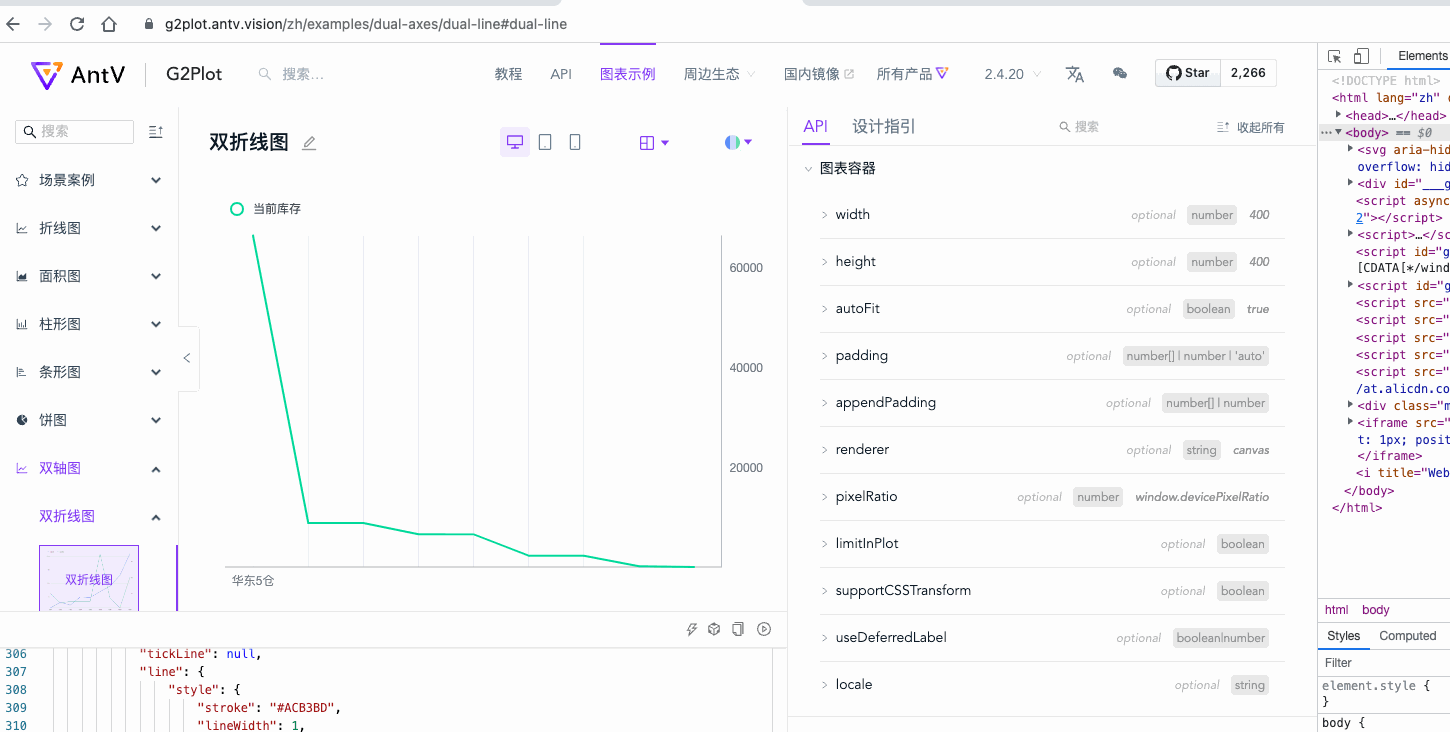Viewport: 1450px width, 732px height.
Task: Select 图表示例 in the top navigation
Action: tap(628, 74)
